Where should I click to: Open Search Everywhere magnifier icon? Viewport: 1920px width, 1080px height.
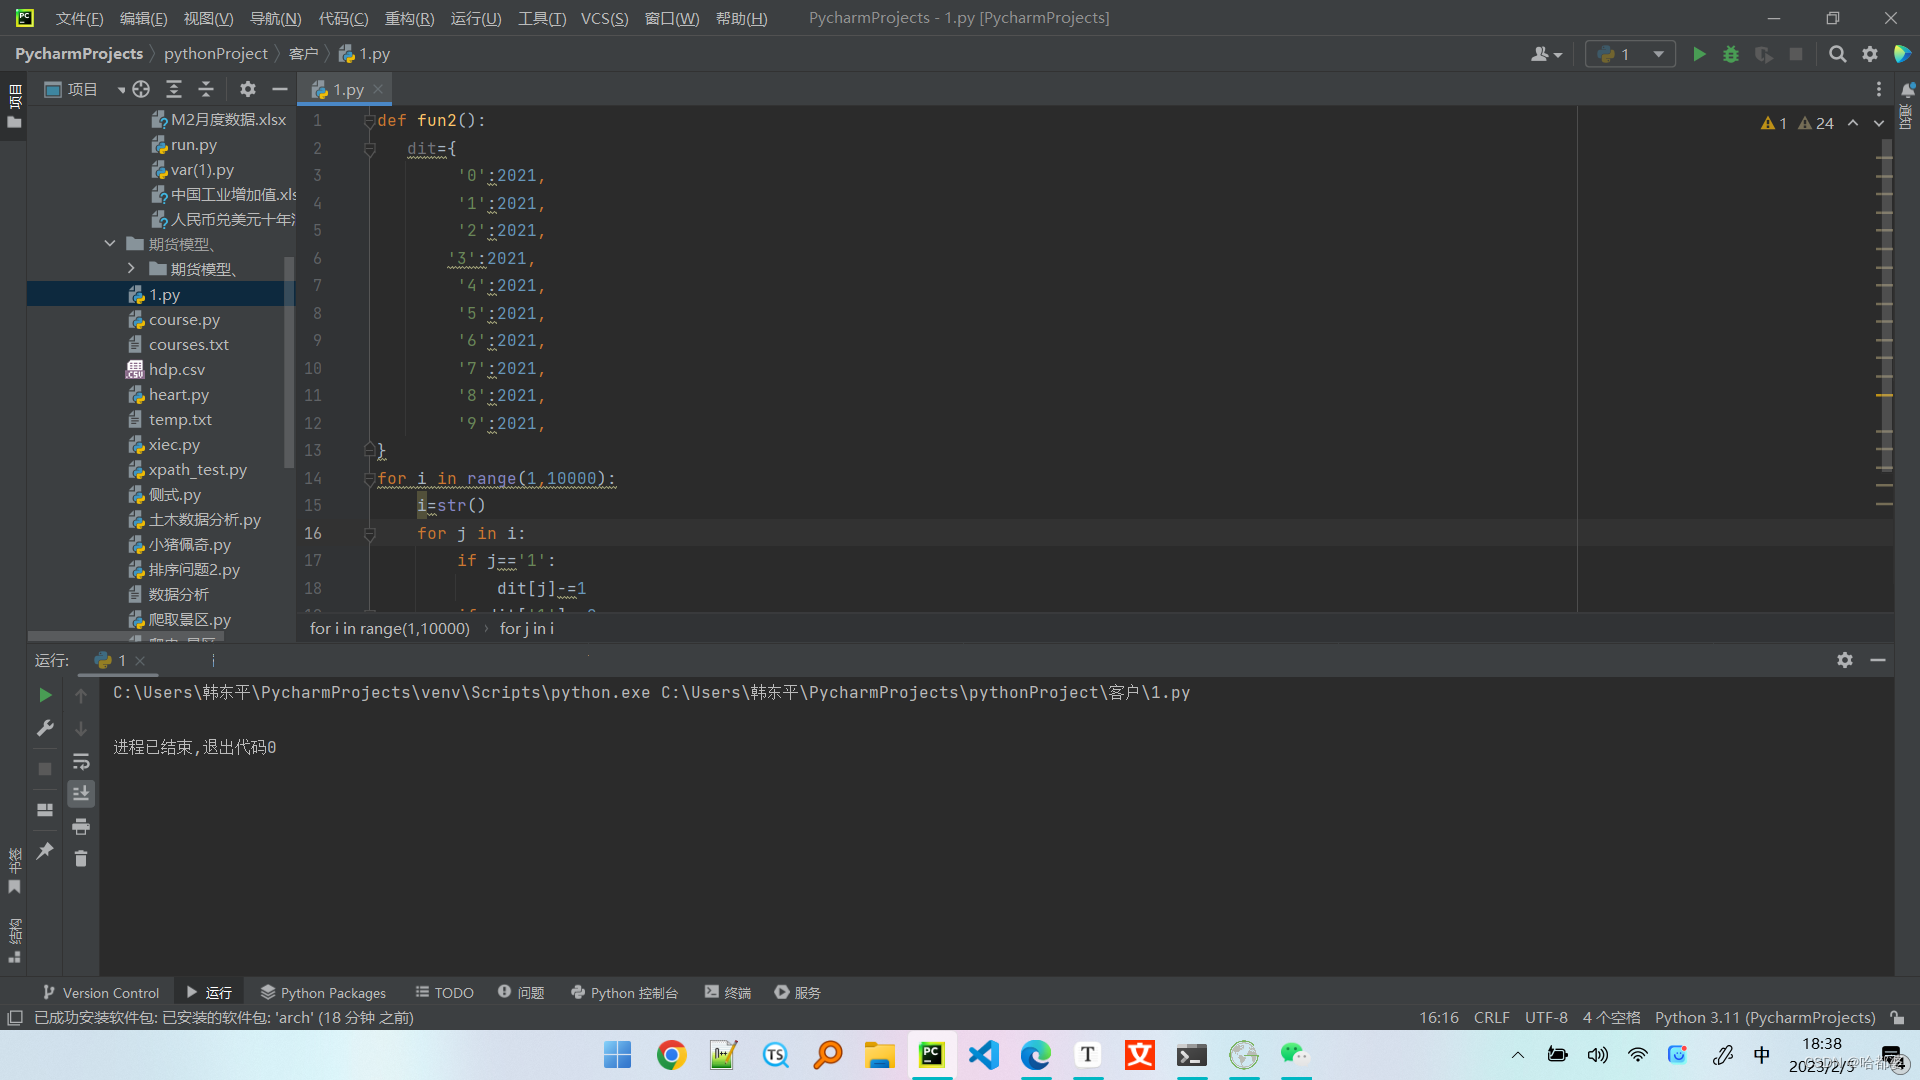point(1837,54)
